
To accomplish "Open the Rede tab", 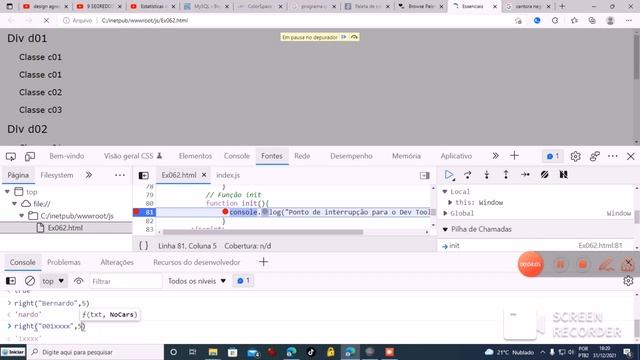I will point(302,156).
